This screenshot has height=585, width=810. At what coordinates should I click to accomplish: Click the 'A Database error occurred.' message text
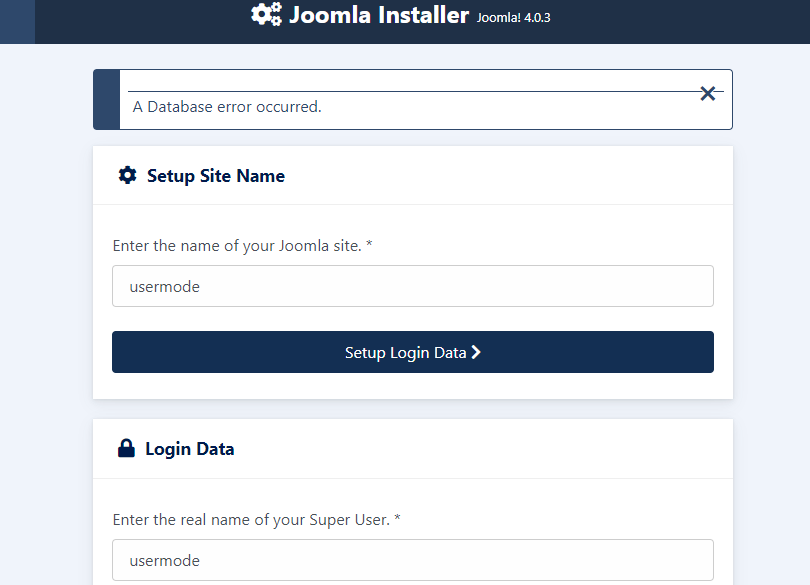(227, 106)
